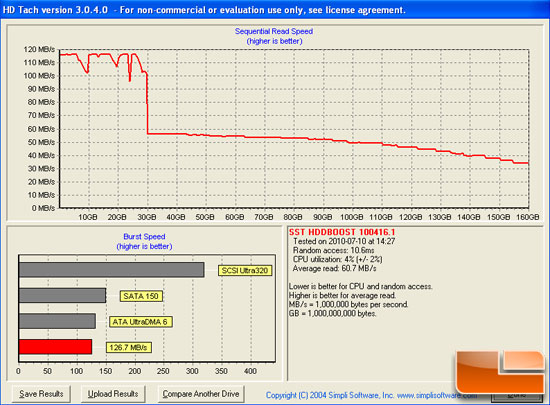This screenshot has height=405, width=550.
Task: Click MB/s = 1,000,000 bytes per second text
Action: pos(349,304)
